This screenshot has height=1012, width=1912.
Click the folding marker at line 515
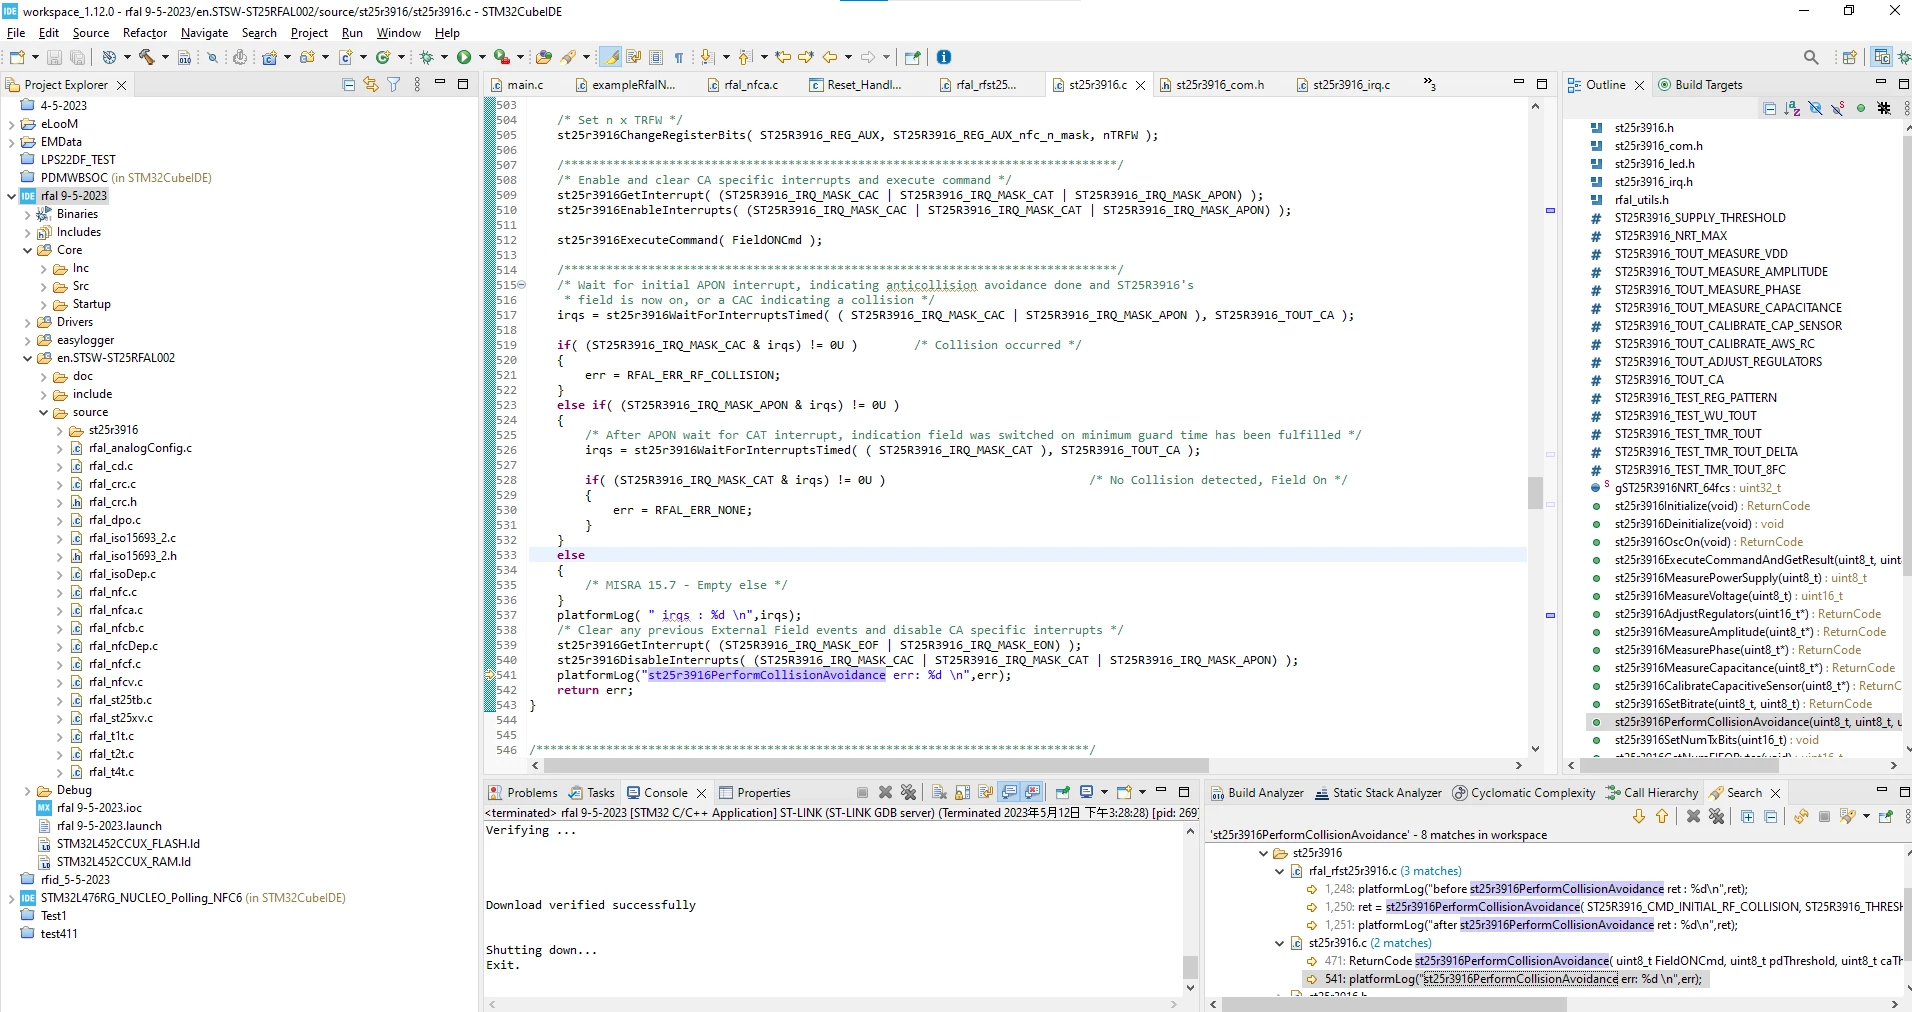[521, 285]
